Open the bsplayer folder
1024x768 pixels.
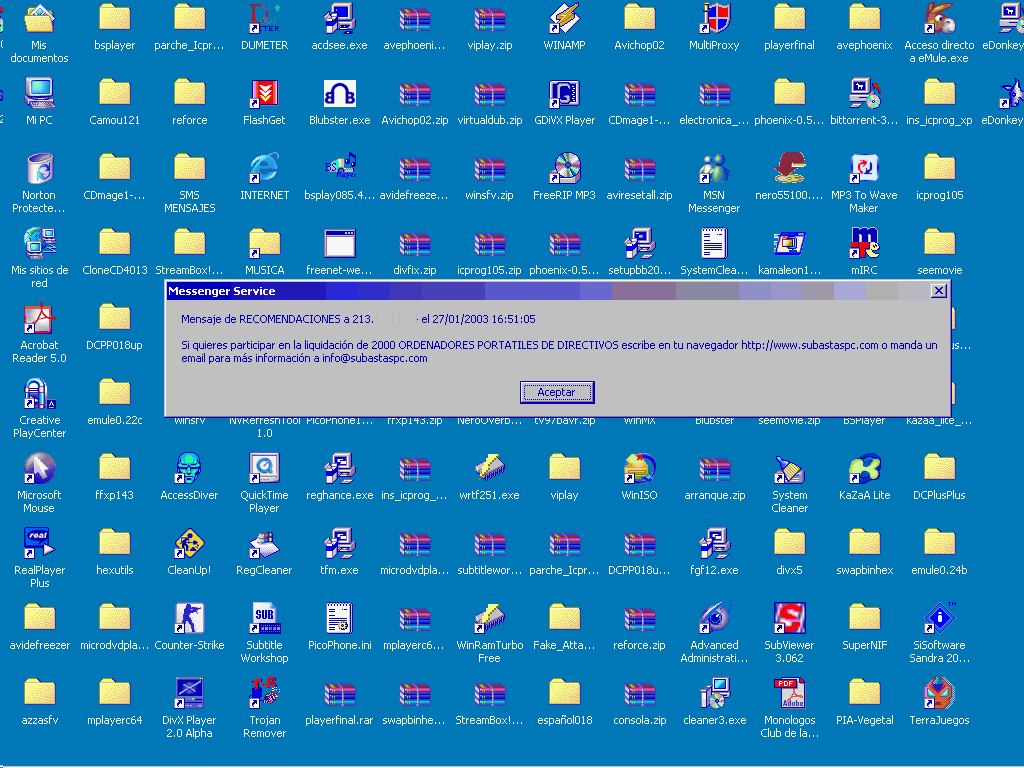point(114,18)
